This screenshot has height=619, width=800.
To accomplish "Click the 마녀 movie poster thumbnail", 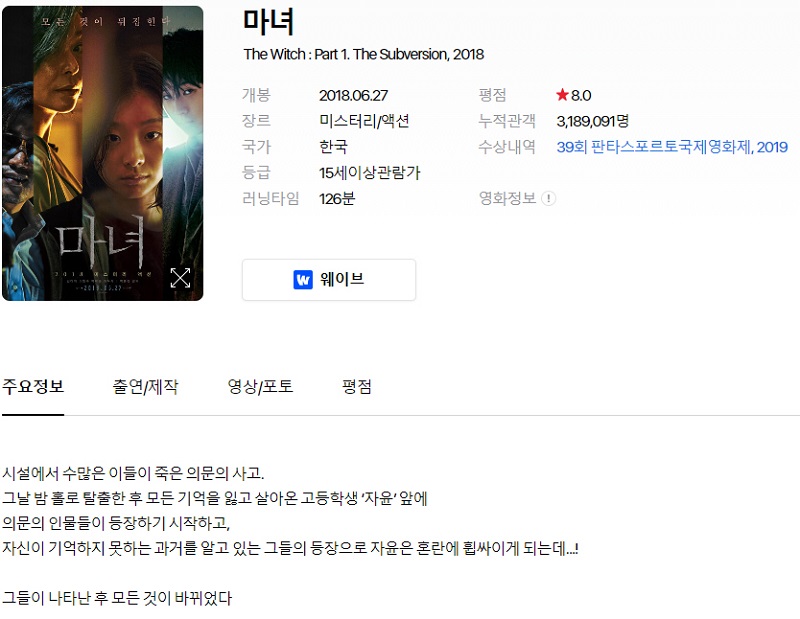I will click(103, 153).
